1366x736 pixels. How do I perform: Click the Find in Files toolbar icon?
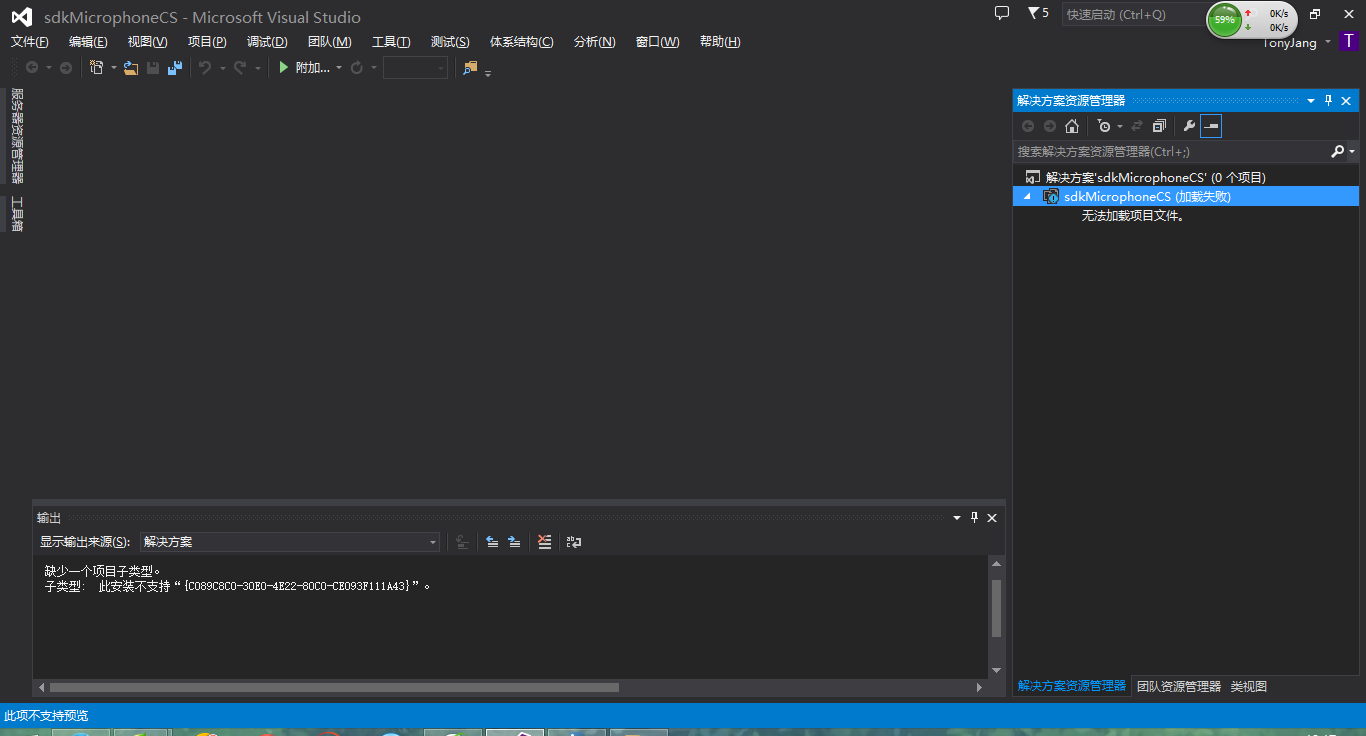pyautogui.click(x=470, y=68)
